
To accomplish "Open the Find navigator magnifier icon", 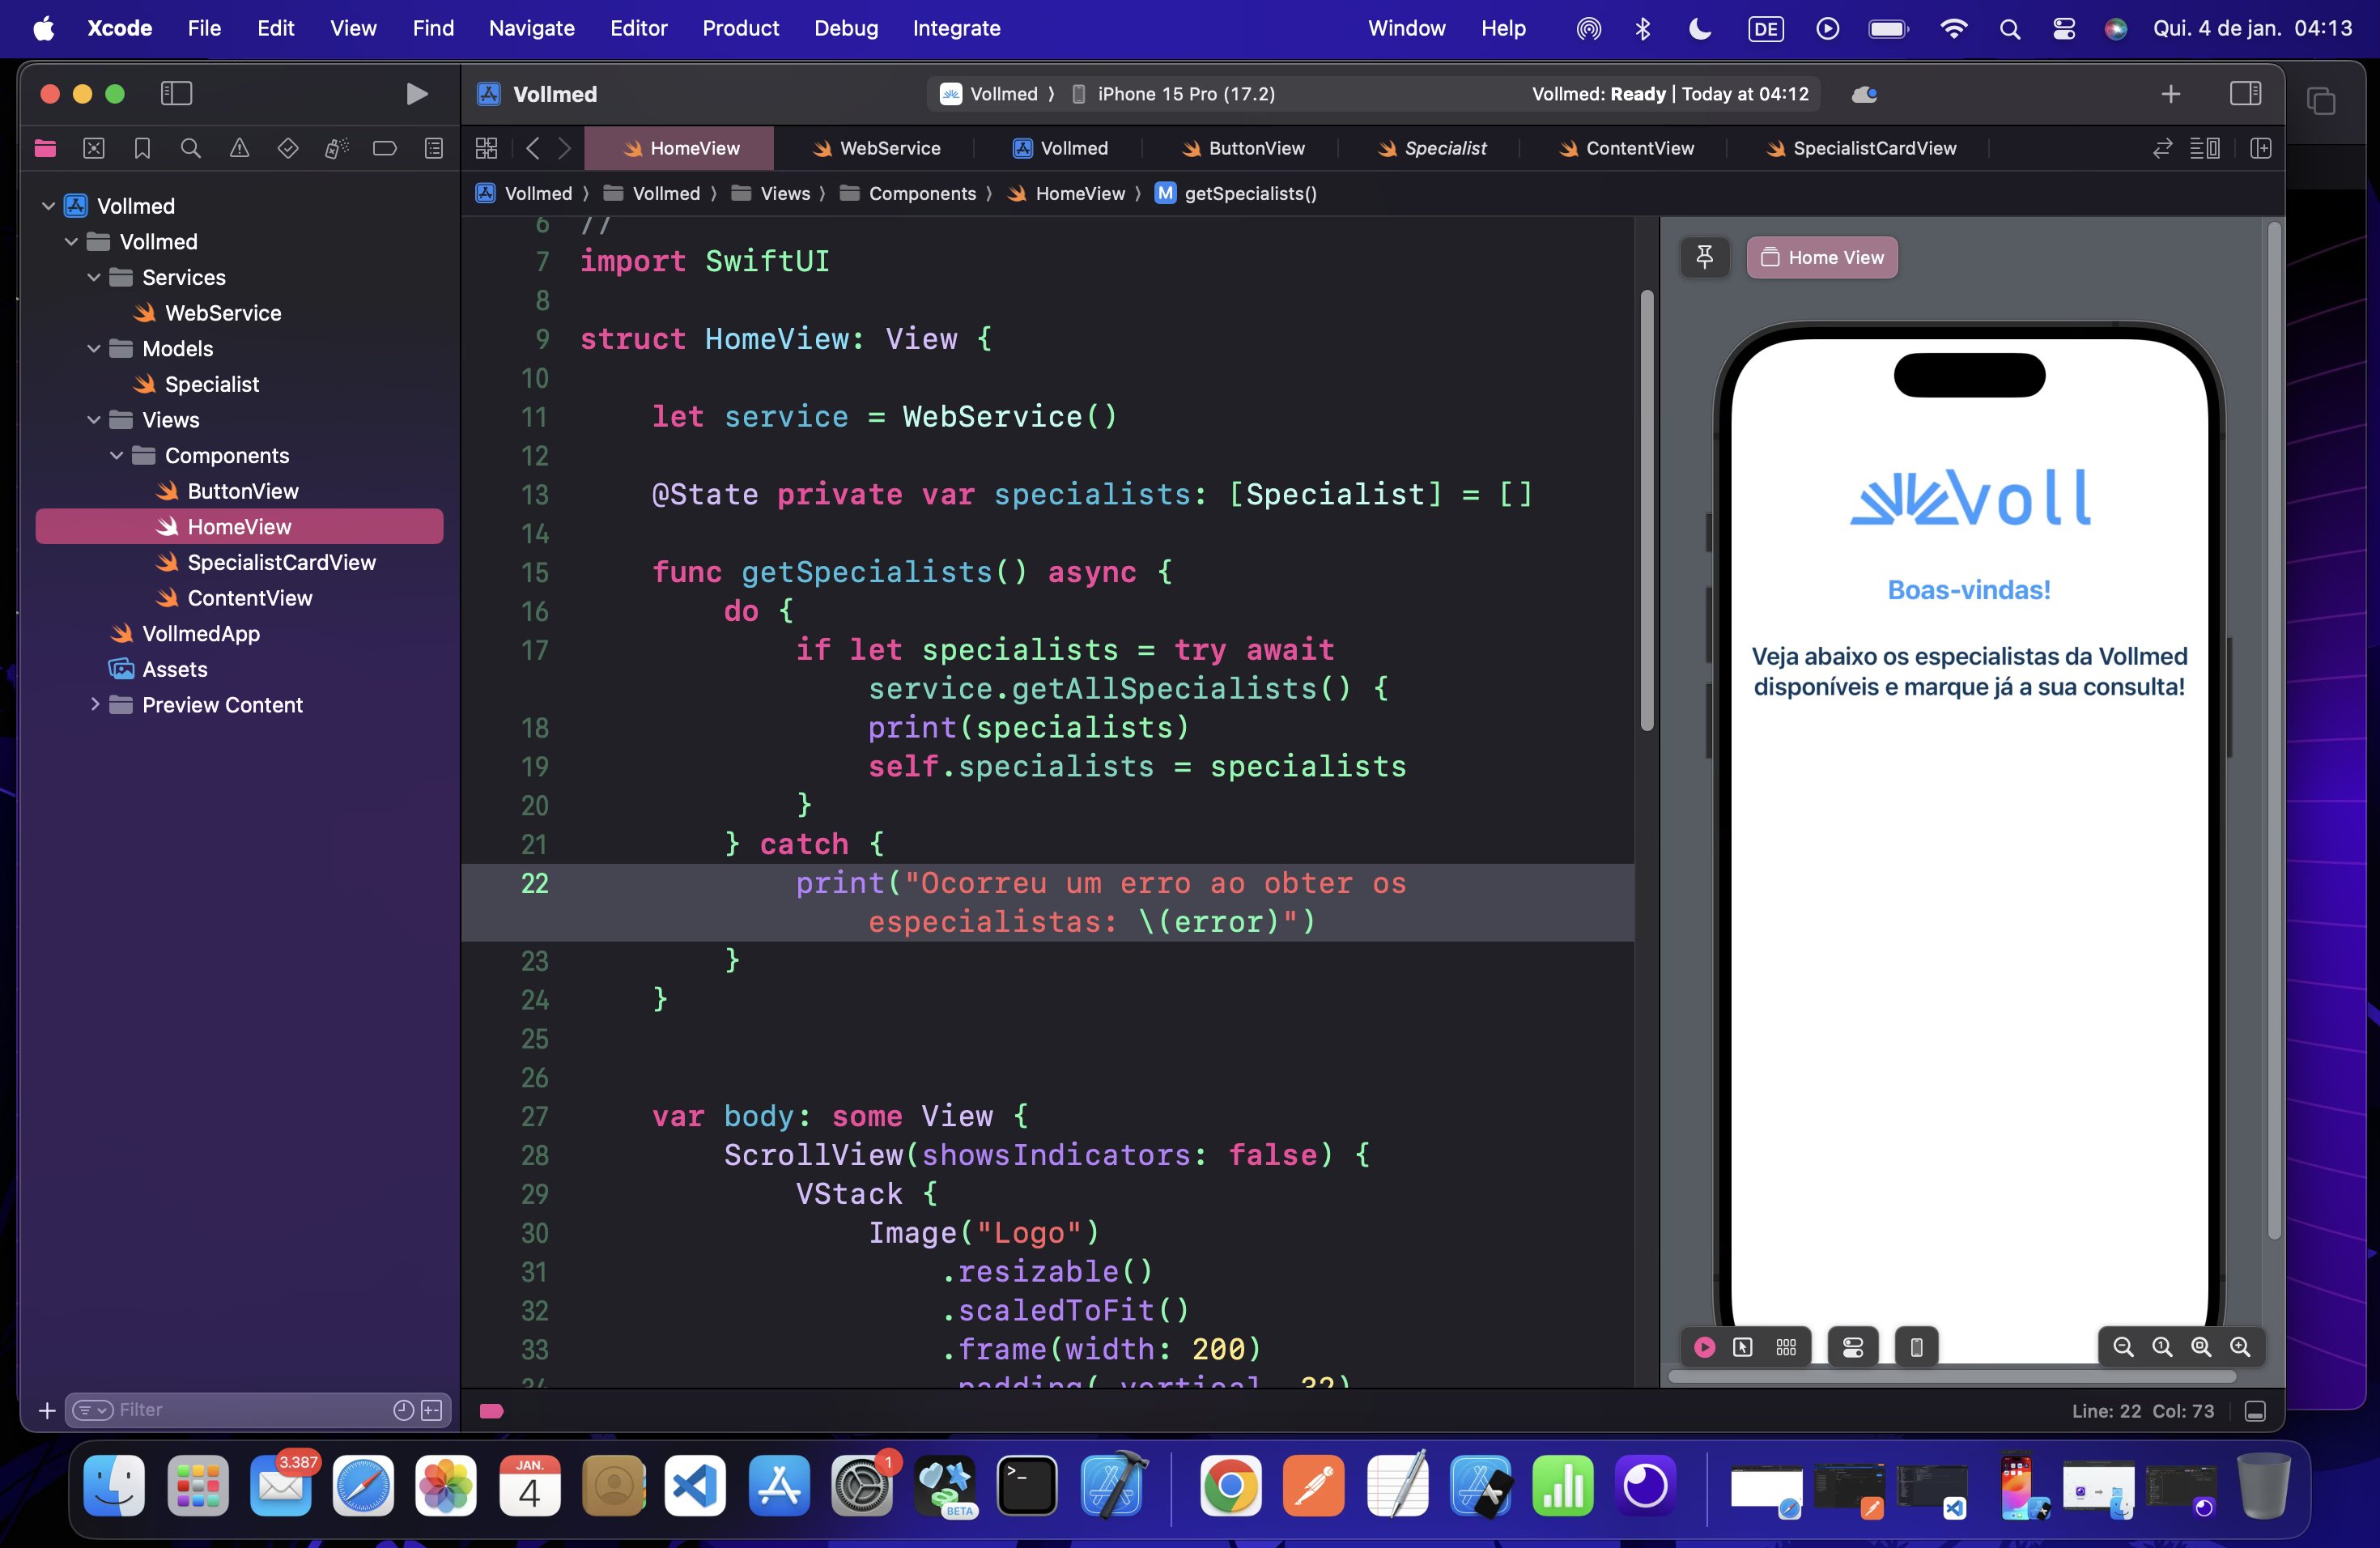I will coord(190,148).
